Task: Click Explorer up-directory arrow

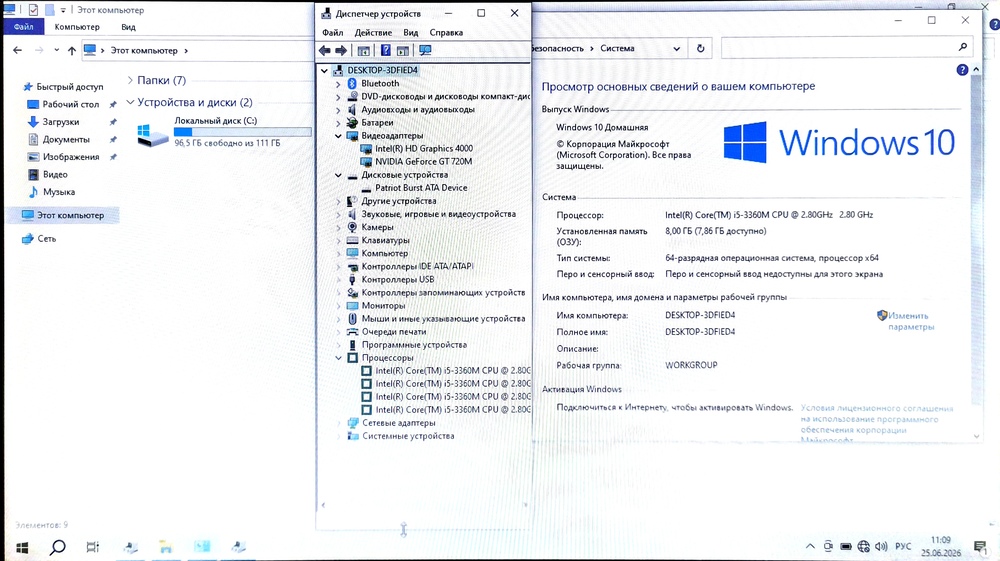Action: (71, 50)
